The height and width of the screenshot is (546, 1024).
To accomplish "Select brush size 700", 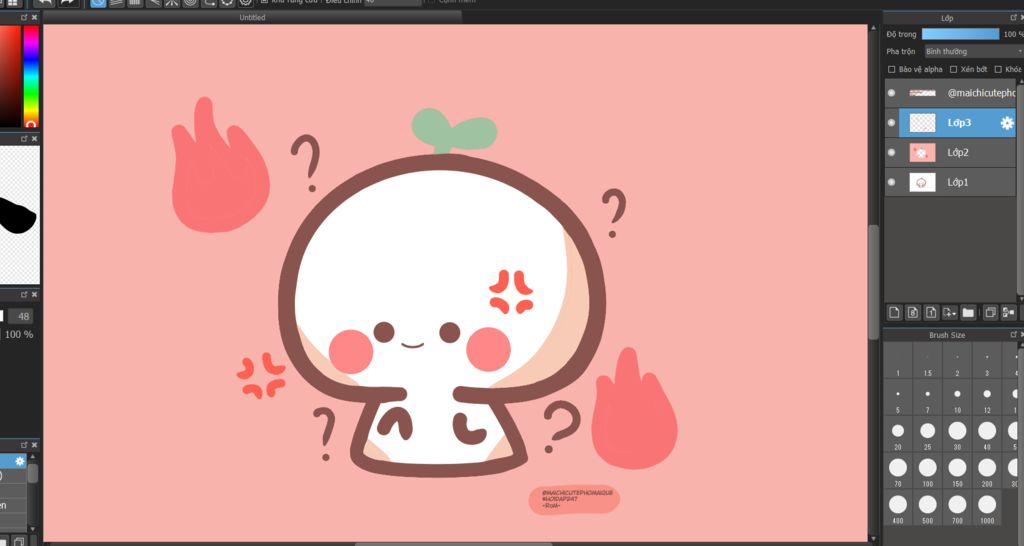I will click(957, 507).
